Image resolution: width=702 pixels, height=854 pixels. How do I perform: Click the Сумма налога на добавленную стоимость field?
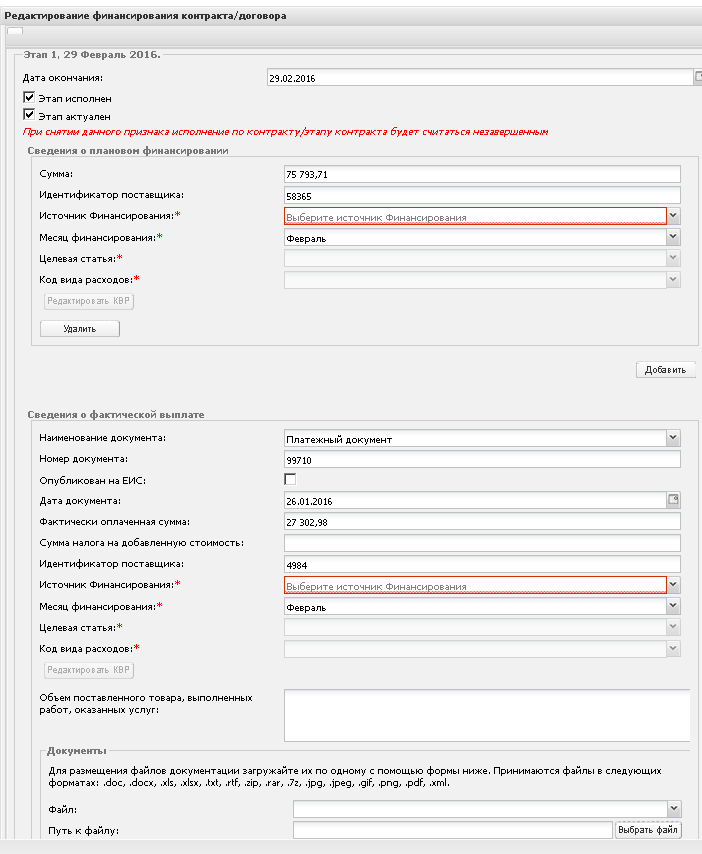click(x=482, y=542)
